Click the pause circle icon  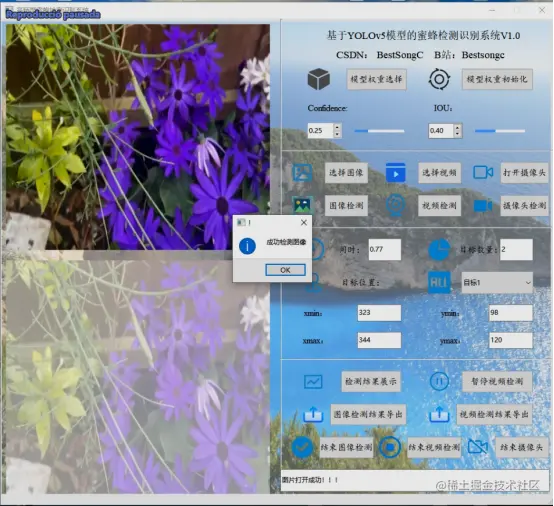(439, 382)
